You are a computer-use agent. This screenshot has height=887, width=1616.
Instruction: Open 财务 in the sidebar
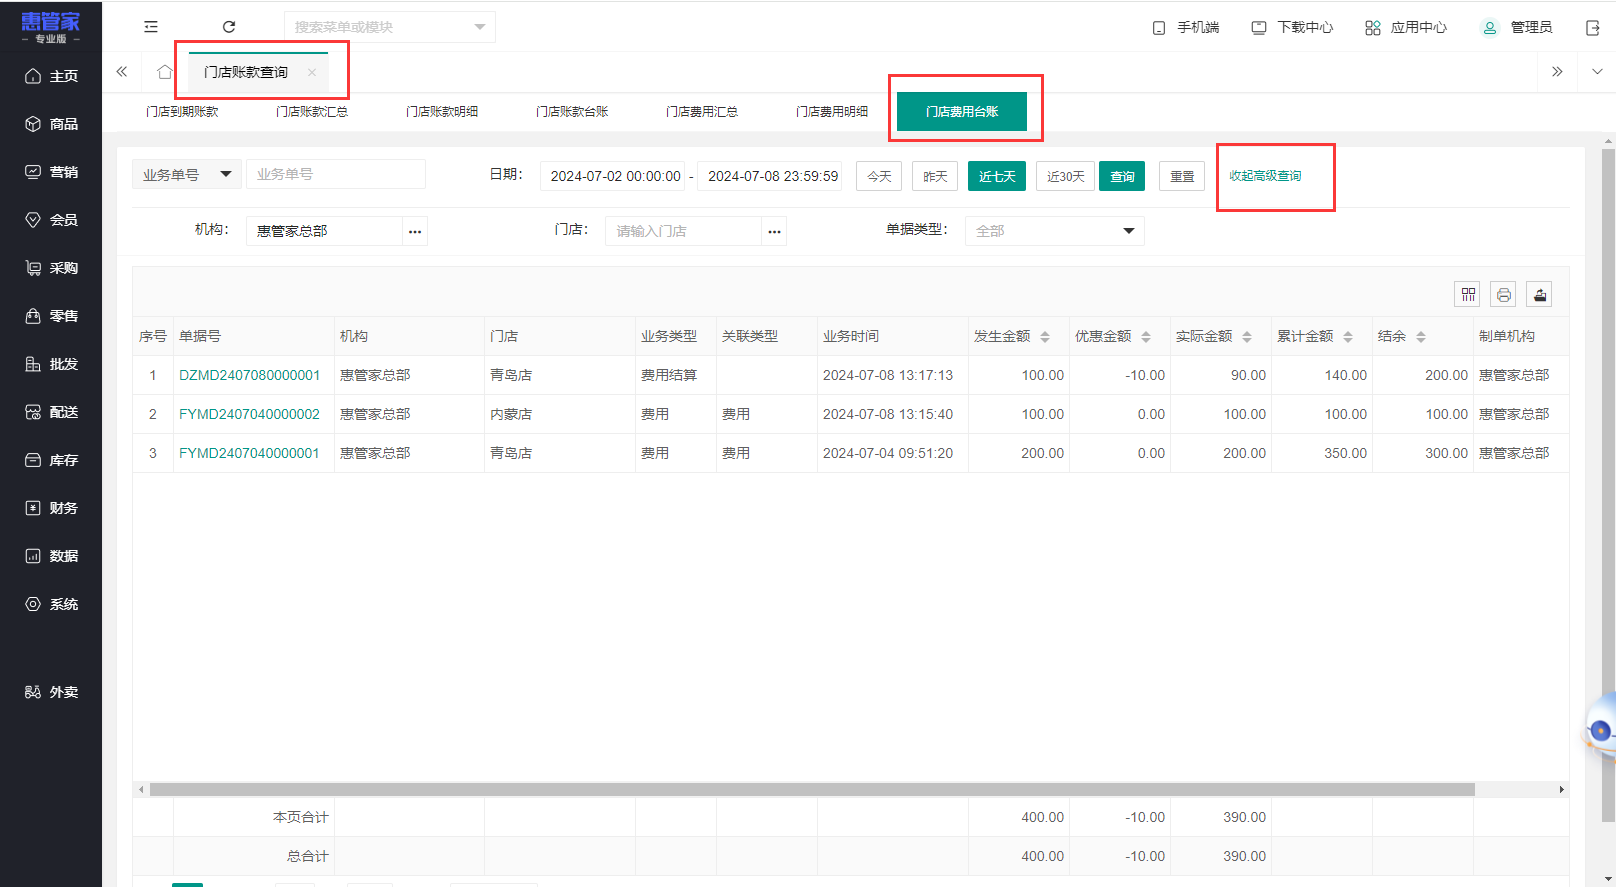(51, 508)
